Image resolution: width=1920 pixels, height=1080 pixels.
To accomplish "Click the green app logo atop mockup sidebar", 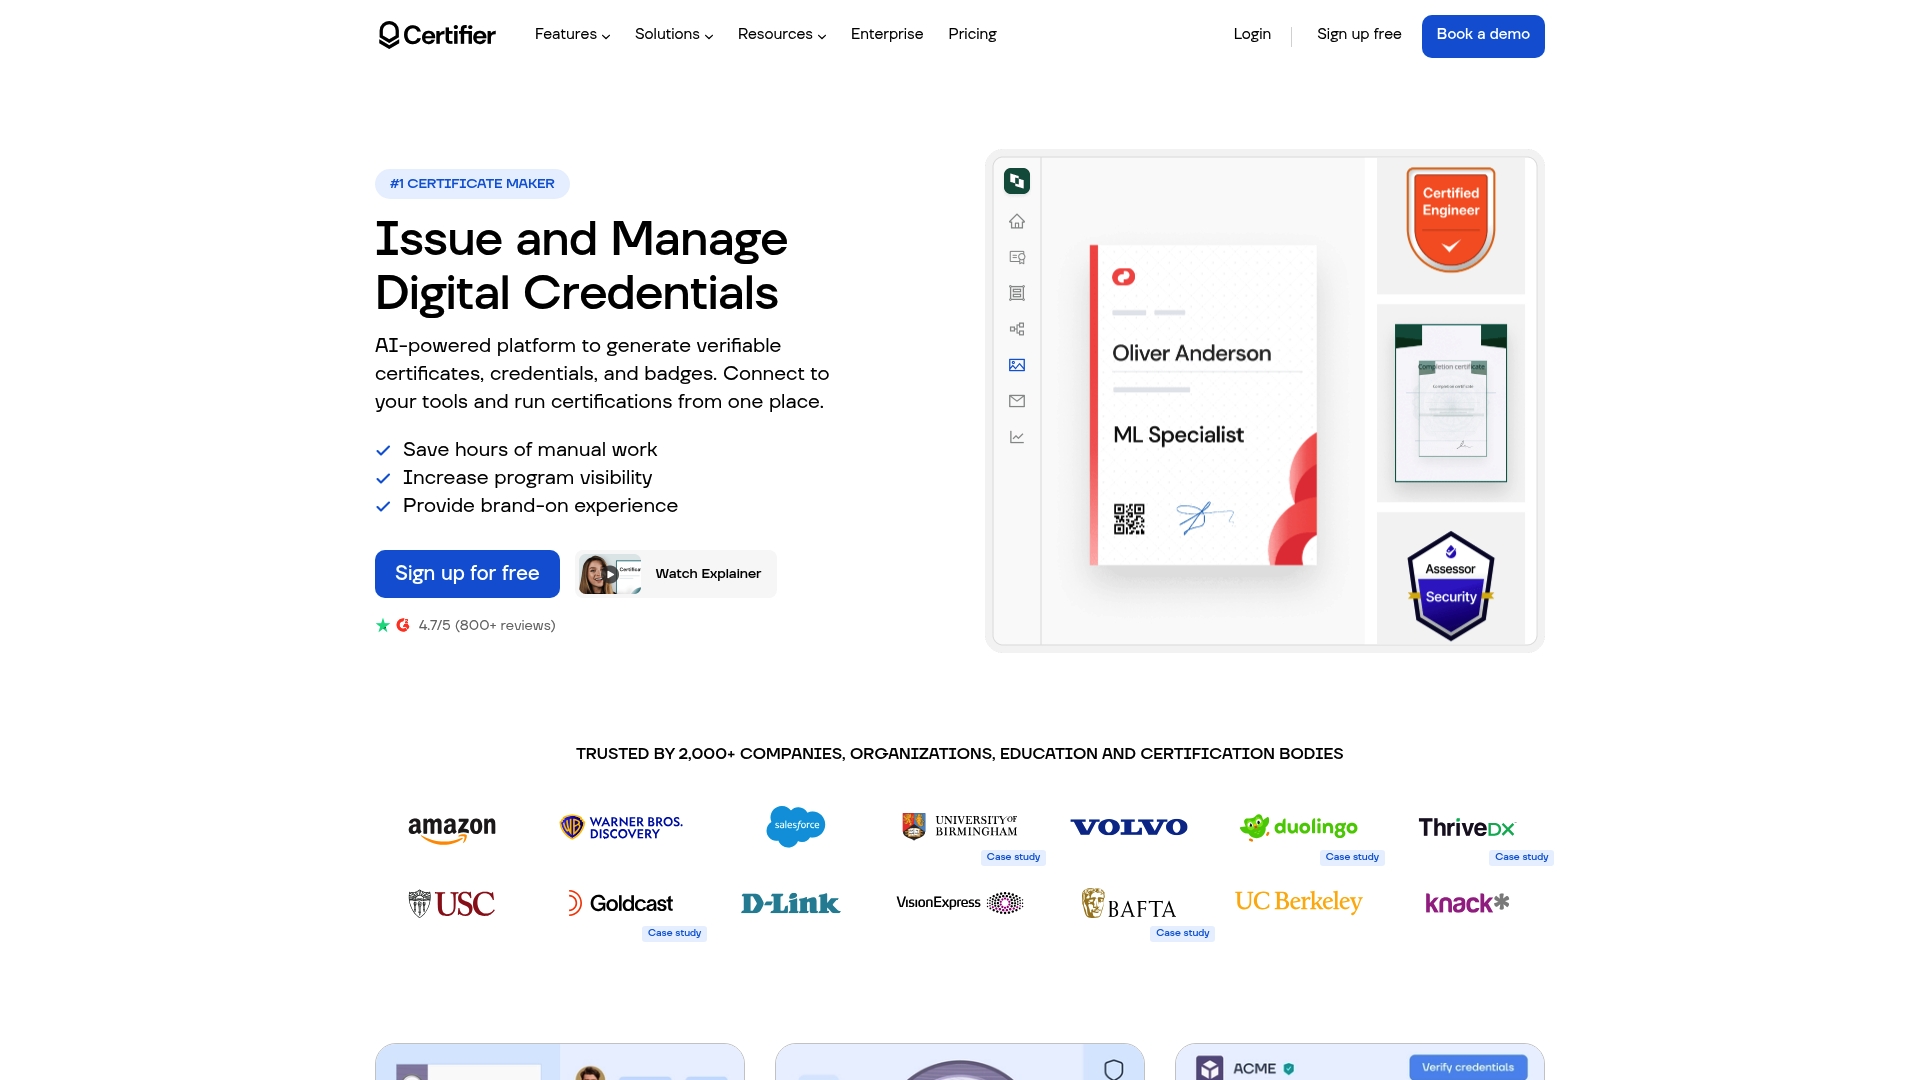I will 1017,181.
